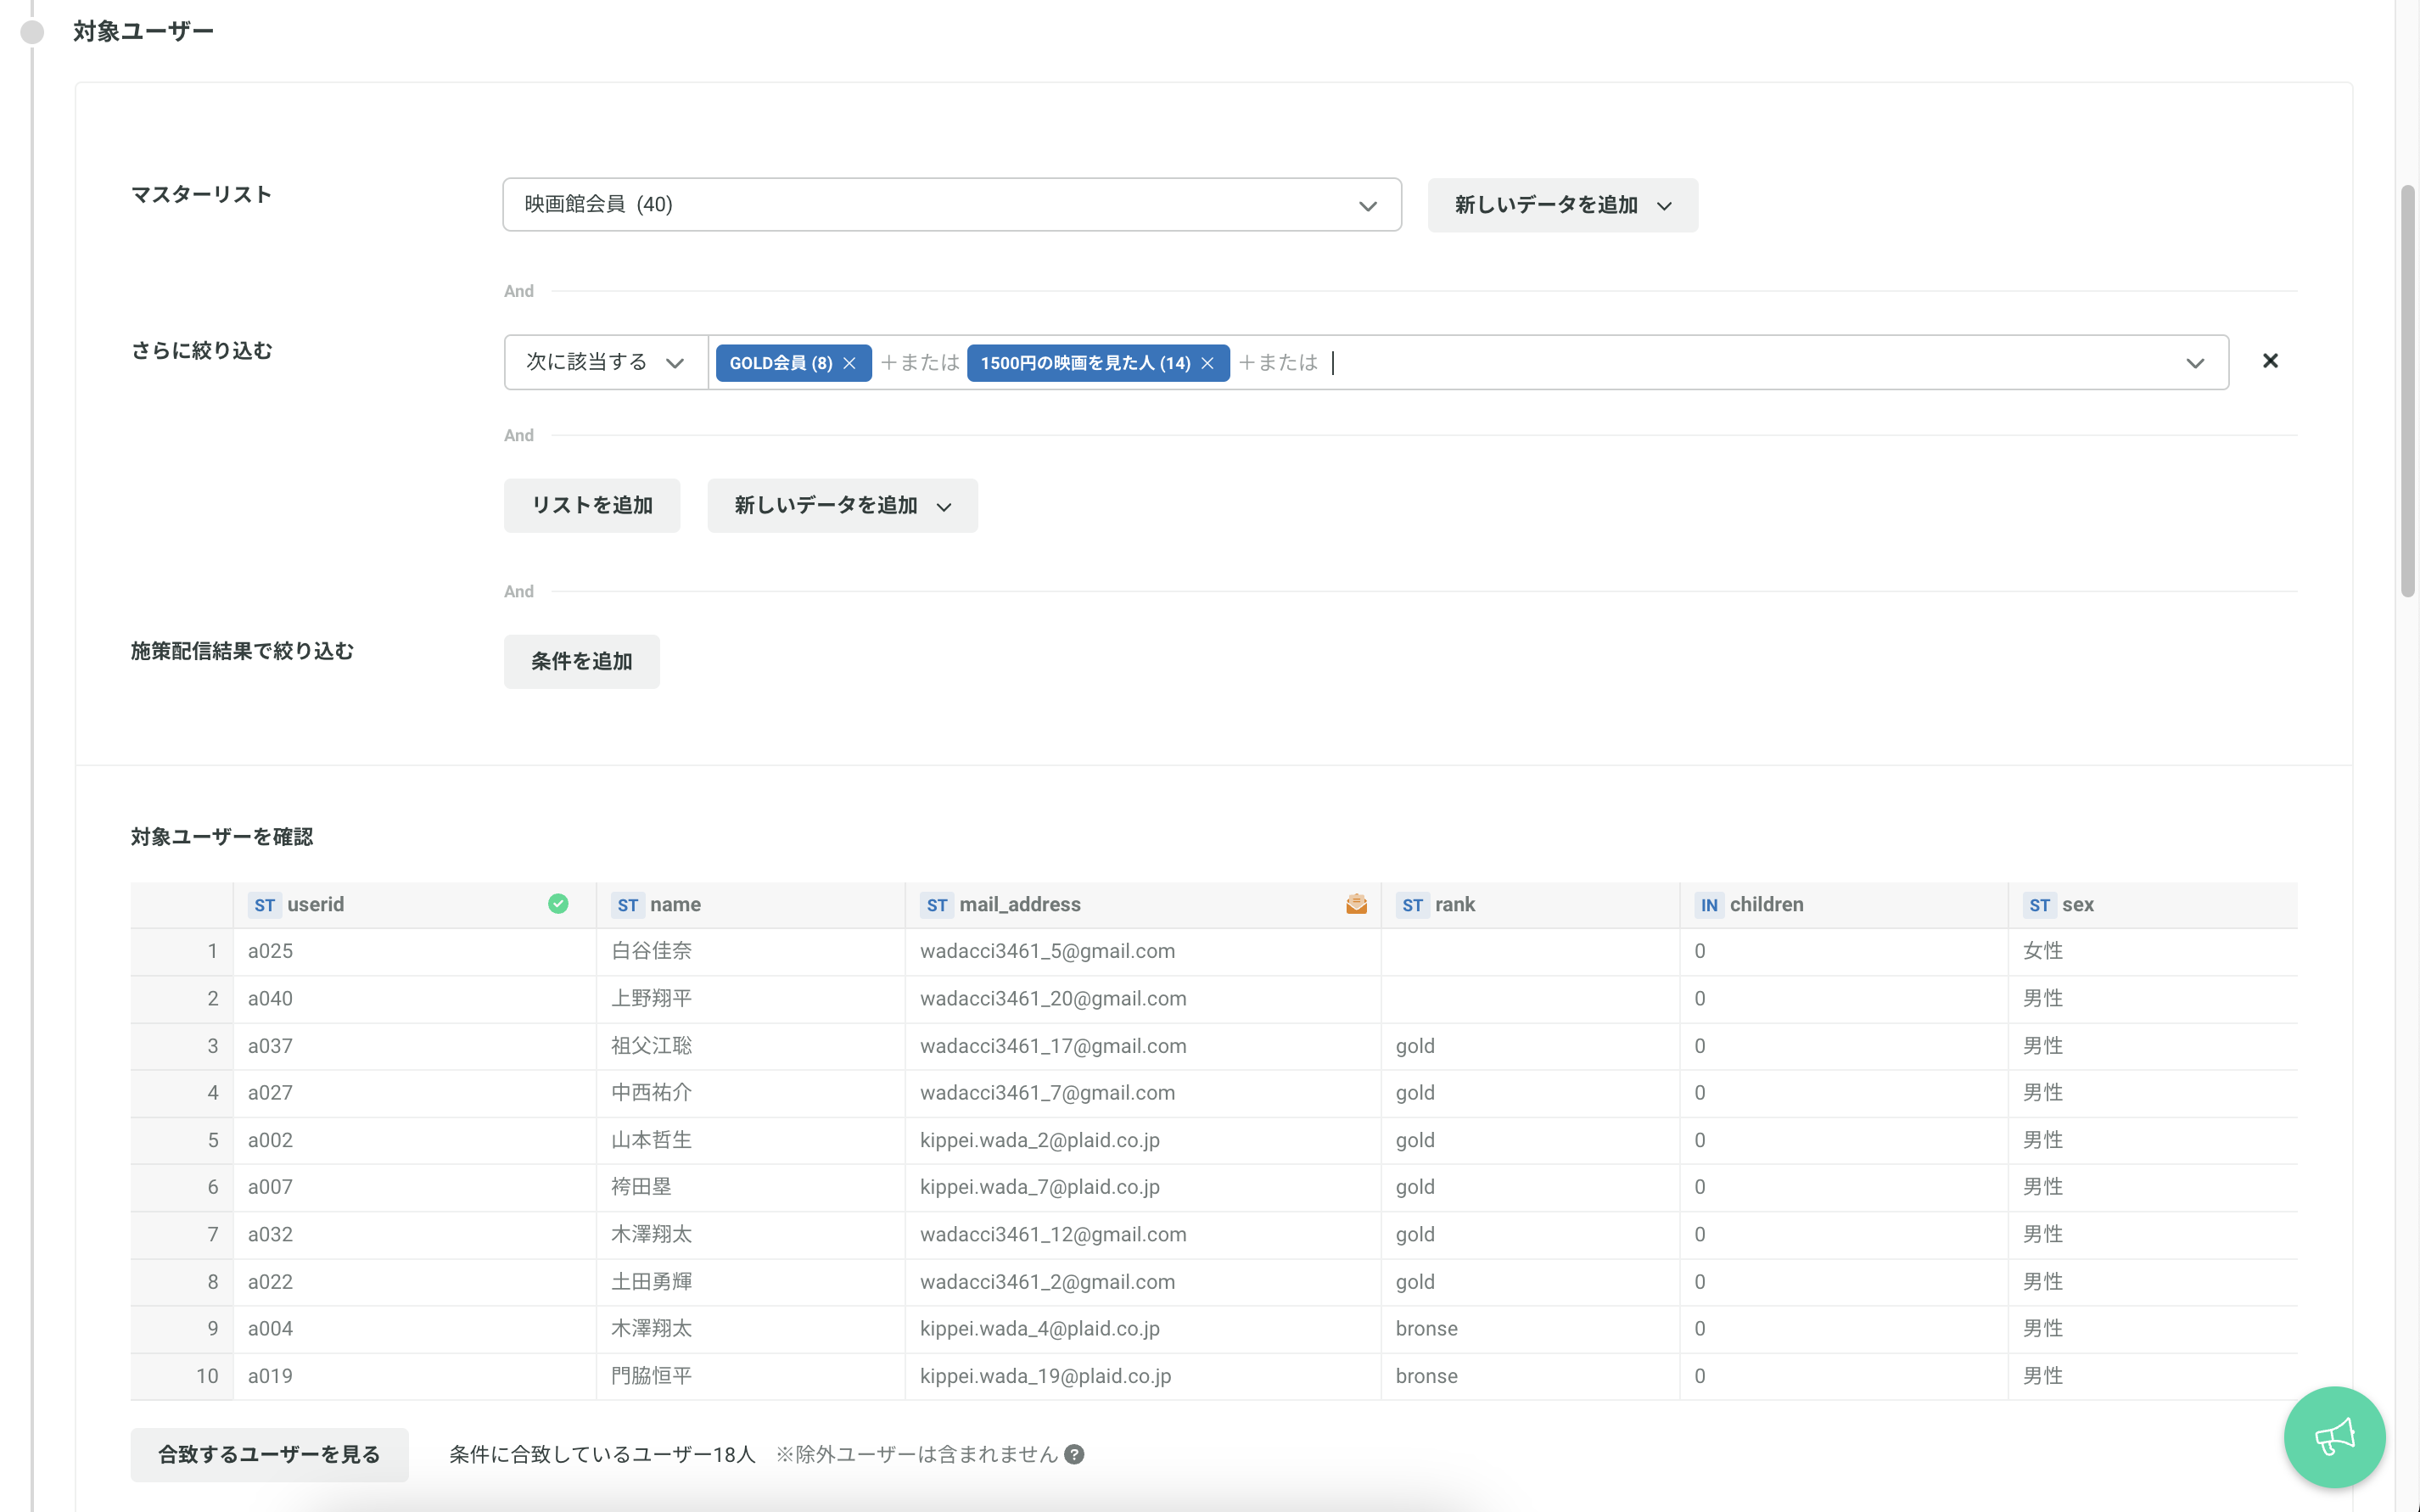Remove the 1500円の映画を見た人 (14) tag
This screenshot has width=2420, height=1512.
(x=1207, y=363)
